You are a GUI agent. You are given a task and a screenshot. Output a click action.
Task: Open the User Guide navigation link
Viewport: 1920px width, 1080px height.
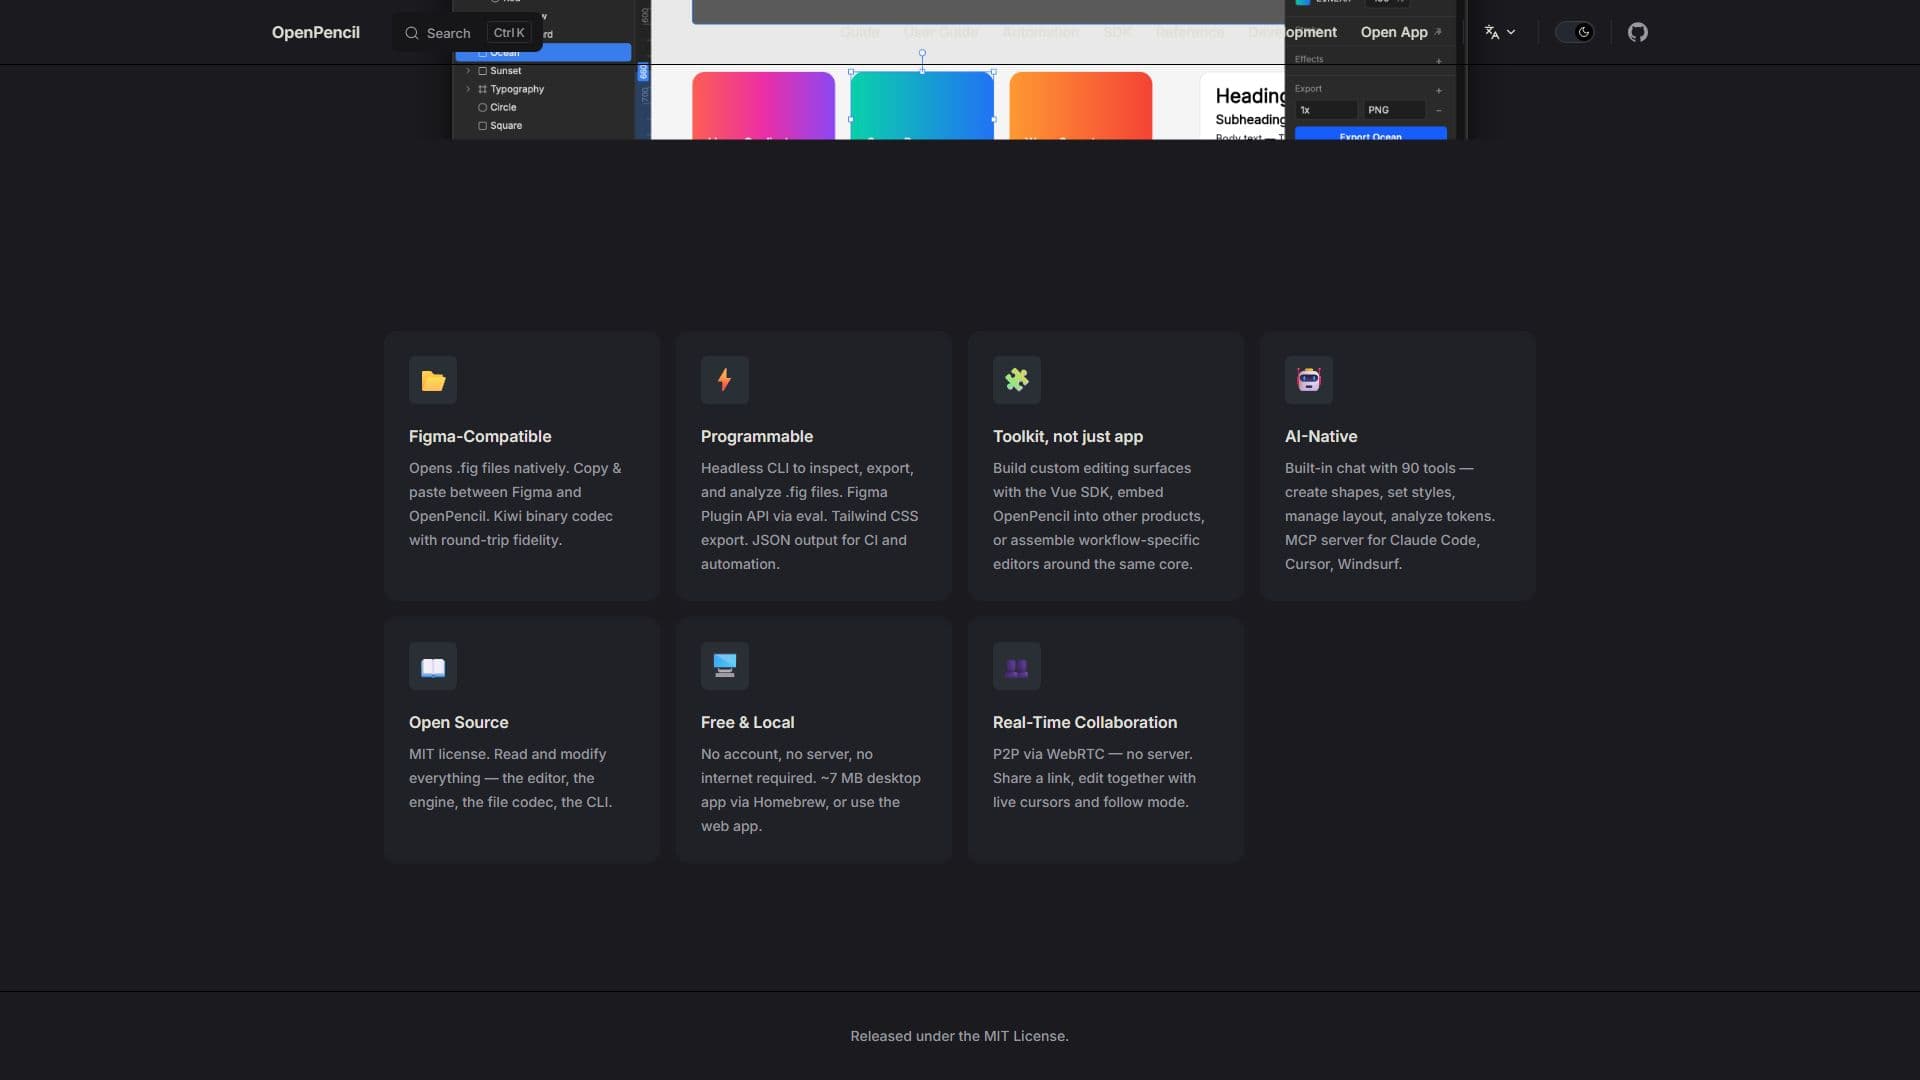point(940,32)
